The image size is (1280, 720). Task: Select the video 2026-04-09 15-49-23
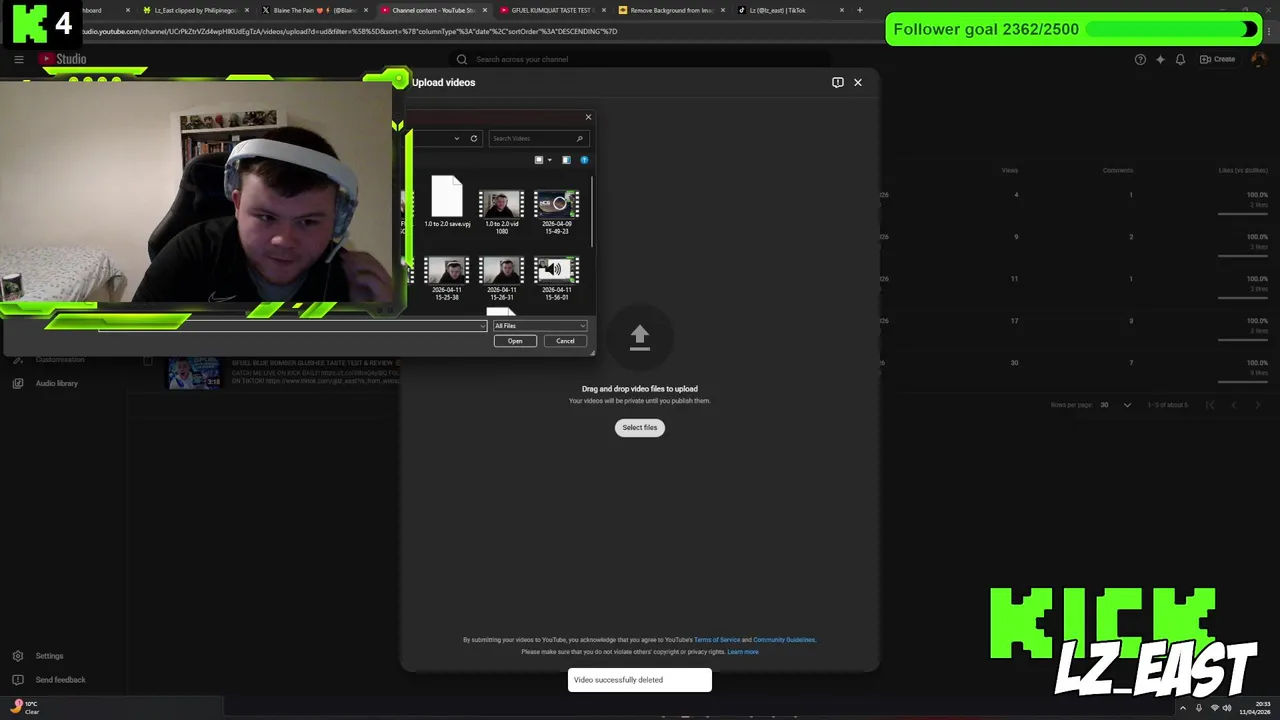pyautogui.click(x=557, y=212)
